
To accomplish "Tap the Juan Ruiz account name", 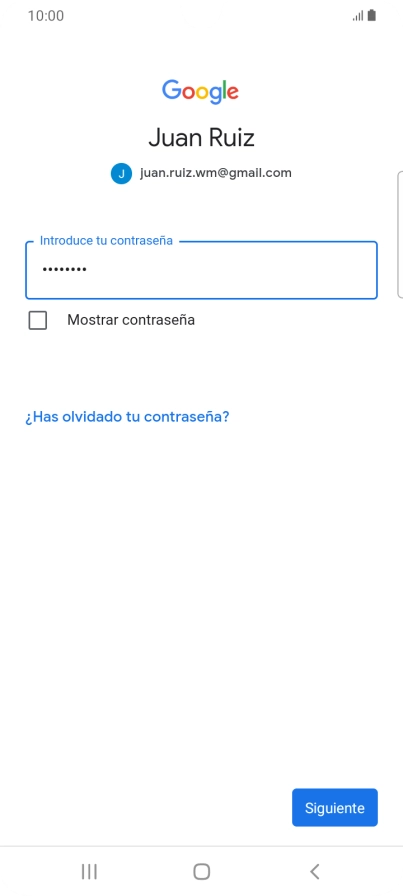I will pos(201,138).
